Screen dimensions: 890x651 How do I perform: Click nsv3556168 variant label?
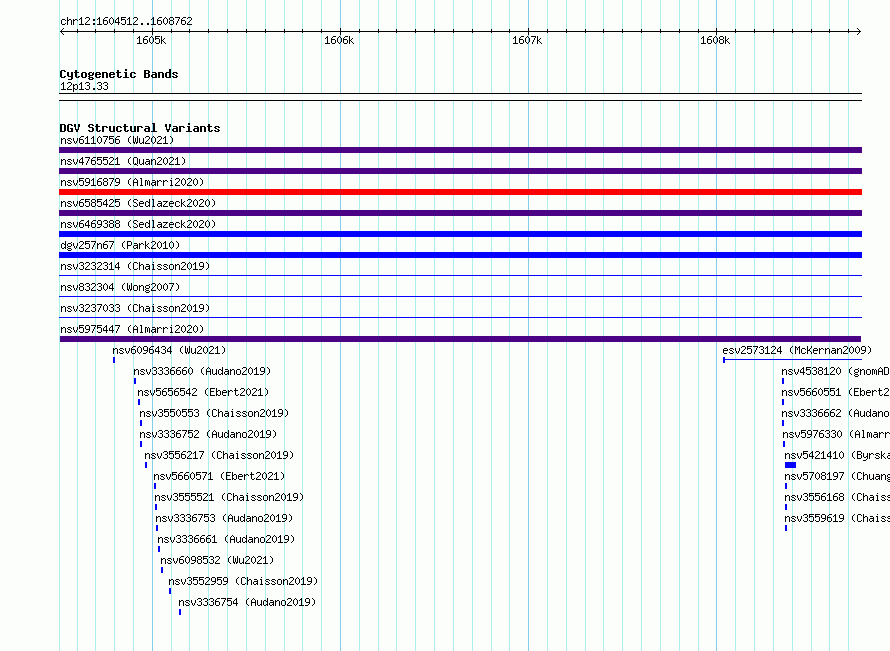[x=837, y=497]
